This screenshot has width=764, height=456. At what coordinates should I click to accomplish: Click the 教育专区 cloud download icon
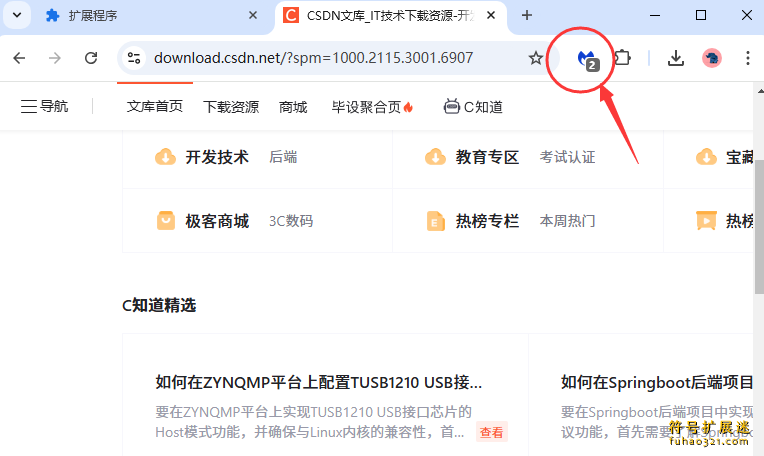pos(435,157)
